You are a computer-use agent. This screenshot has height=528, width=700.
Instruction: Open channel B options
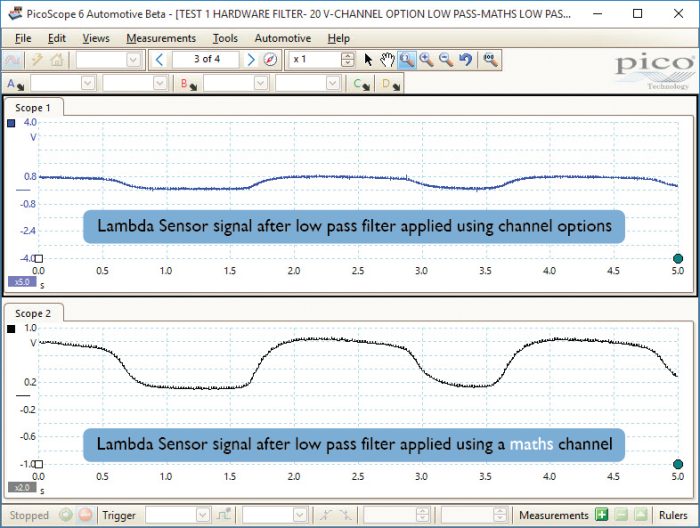(188, 84)
